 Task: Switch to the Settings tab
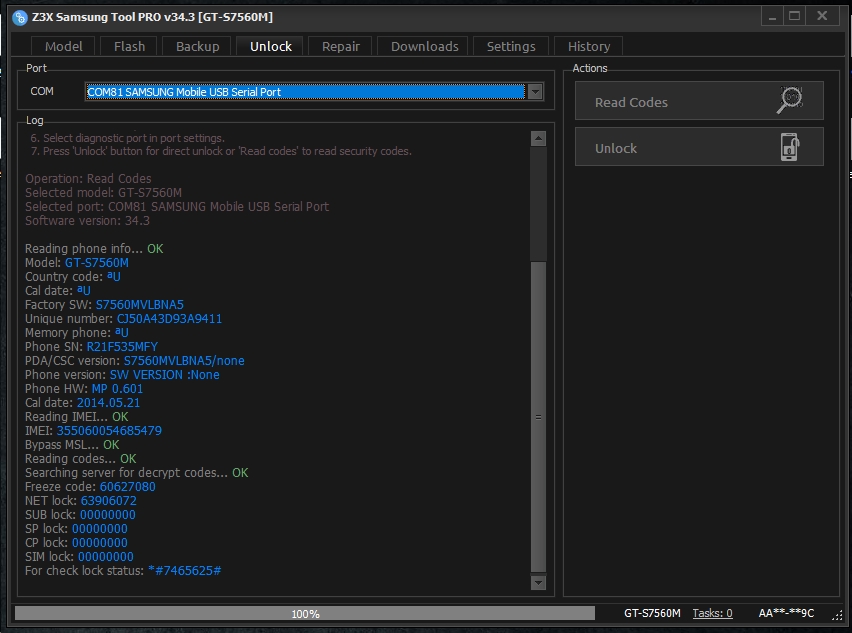click(x=511, y=46)
